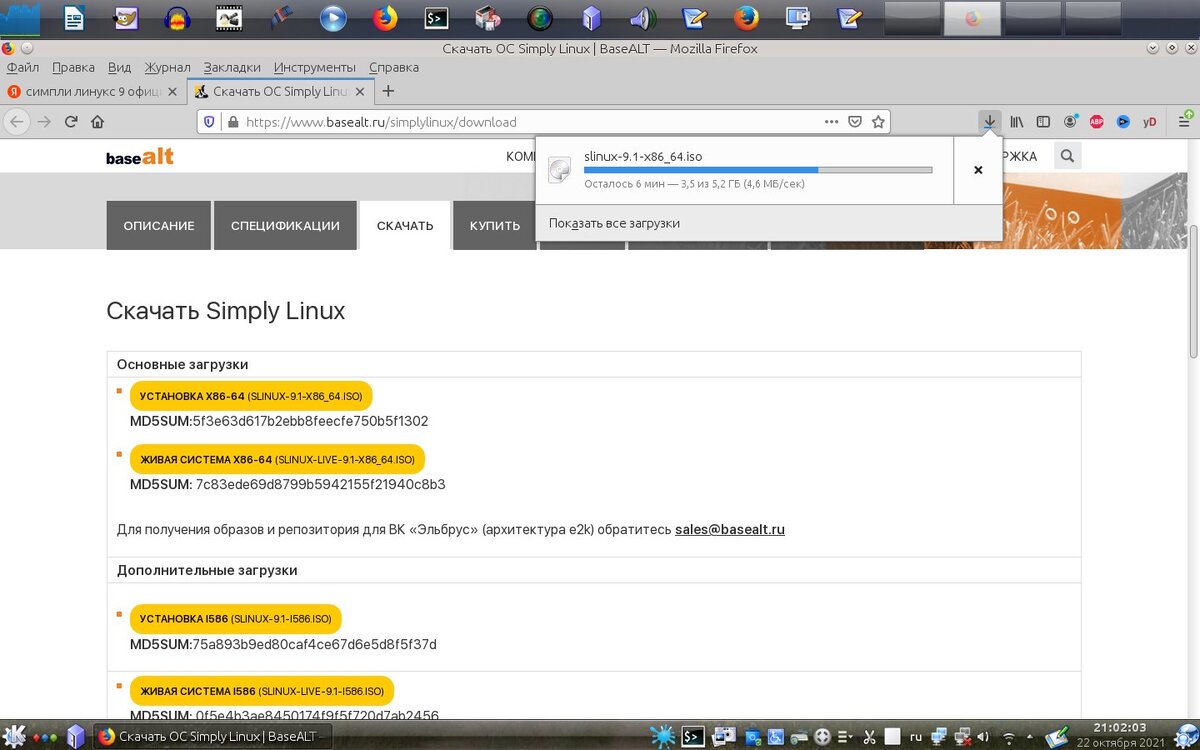Viewport: 1200px width, 750px height.
Task: Open page actions three-dot menu
Action: tap(831, 122)
